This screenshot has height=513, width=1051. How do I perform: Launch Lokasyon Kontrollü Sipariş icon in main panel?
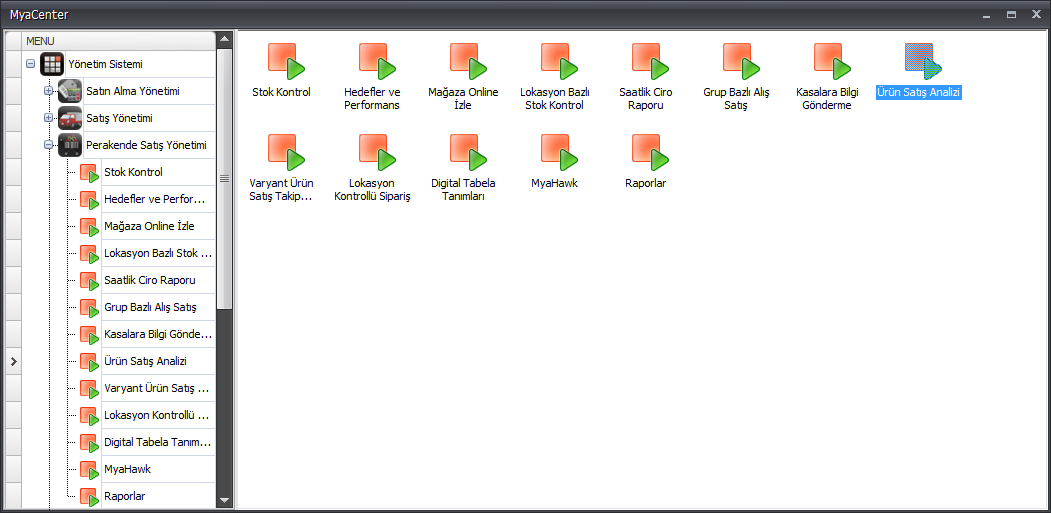(x=377, y=152)
